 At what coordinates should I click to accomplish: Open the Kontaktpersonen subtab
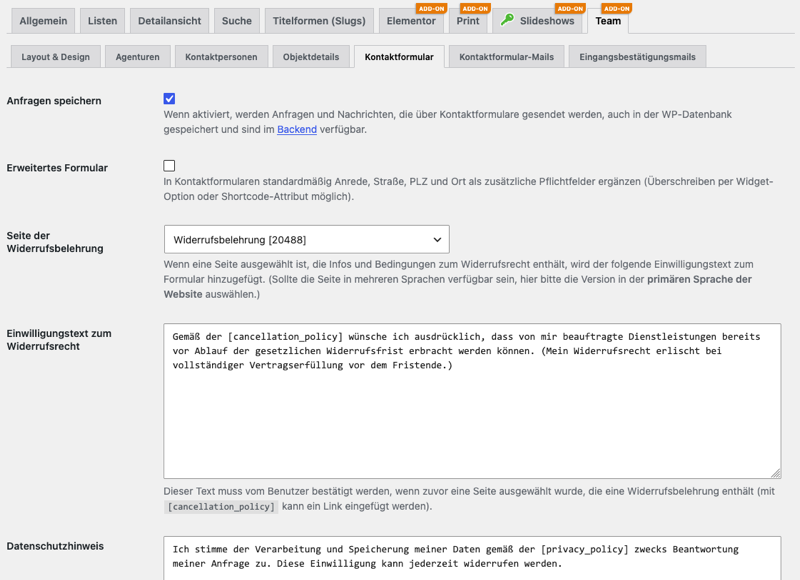(x=221, y=57)
